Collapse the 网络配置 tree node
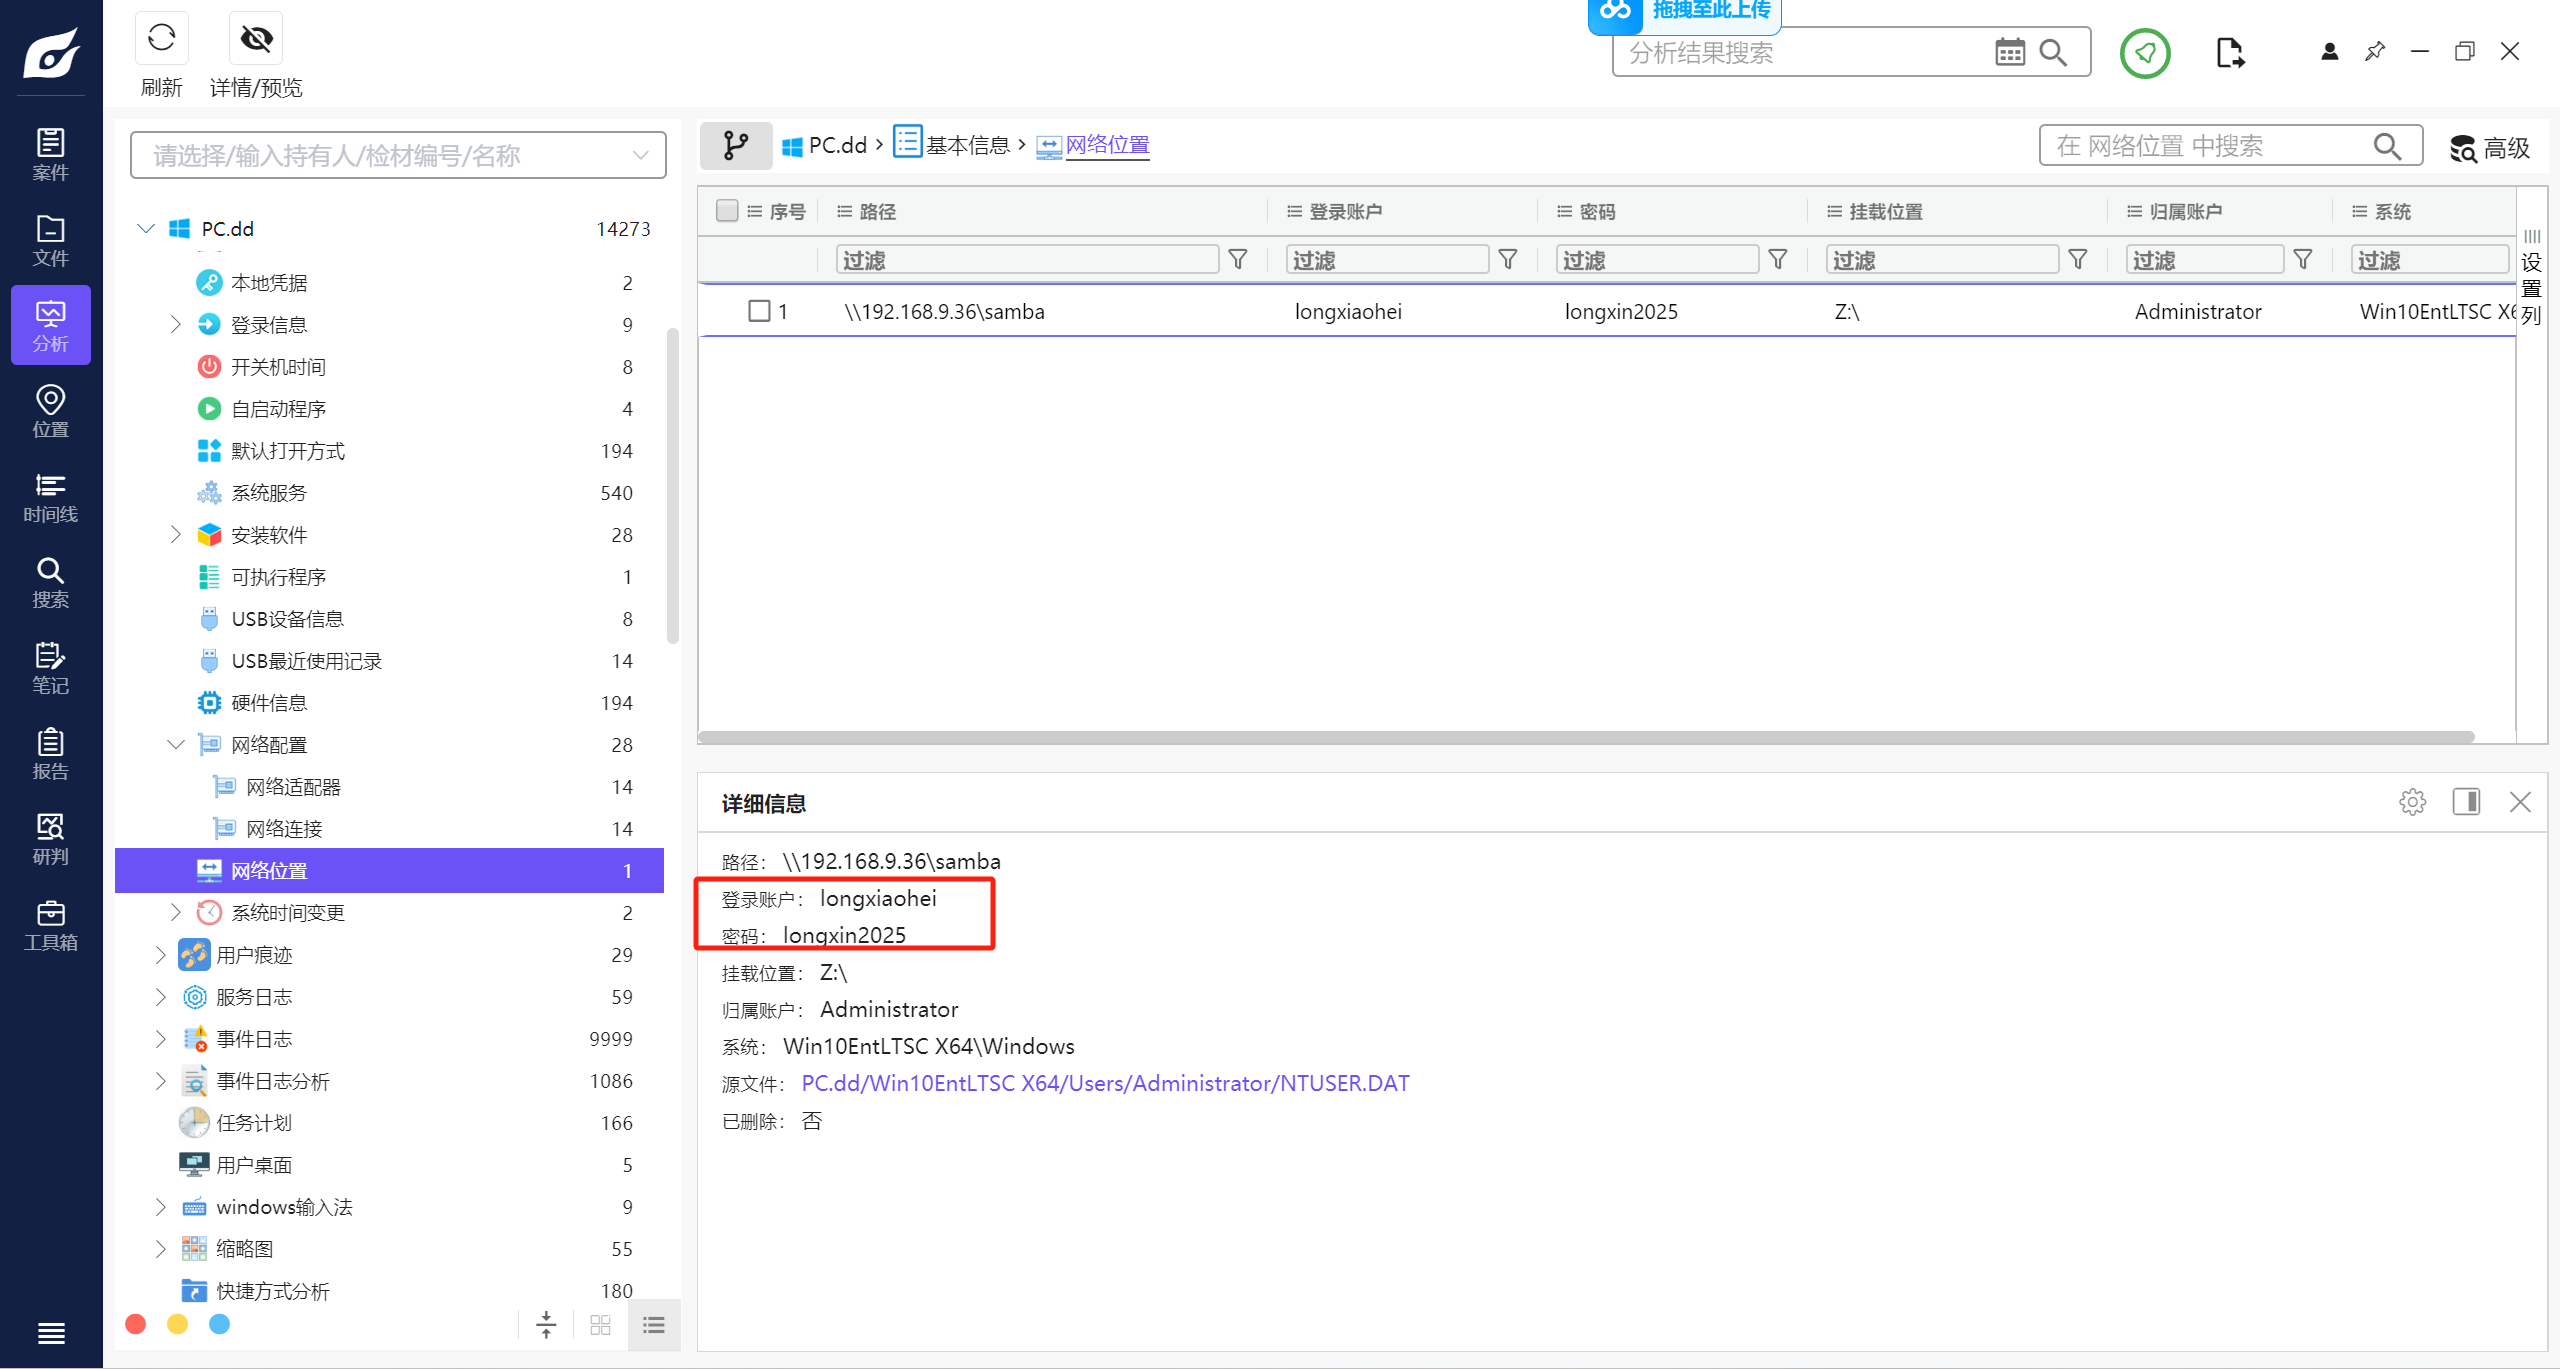Image resolution: width=2560 pixels, height=1369 pixels. (176, 745)
